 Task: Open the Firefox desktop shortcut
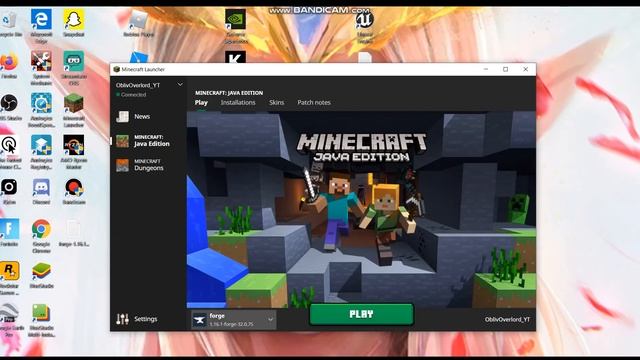[x=9, y=65]
